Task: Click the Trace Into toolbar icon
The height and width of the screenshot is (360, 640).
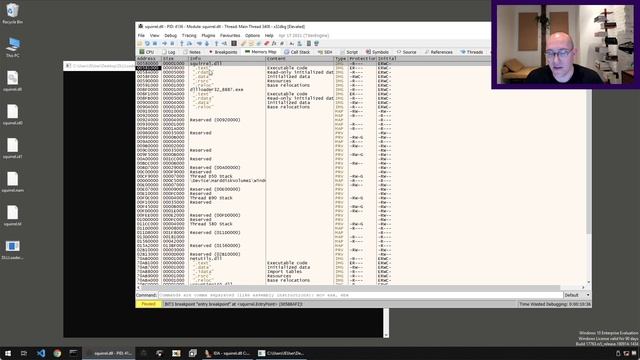Action: pyautogui.click(x=199, y=43)
